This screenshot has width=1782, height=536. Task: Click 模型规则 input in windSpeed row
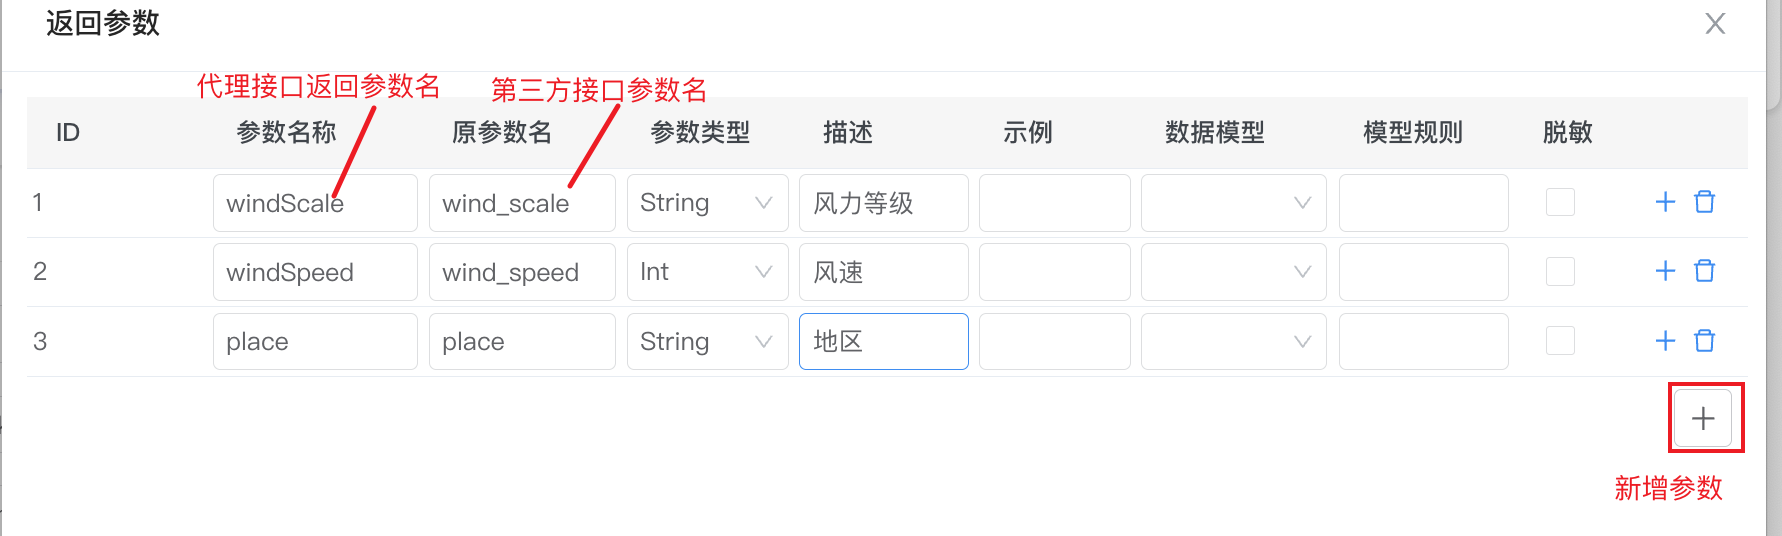(x=1423, y=272)
